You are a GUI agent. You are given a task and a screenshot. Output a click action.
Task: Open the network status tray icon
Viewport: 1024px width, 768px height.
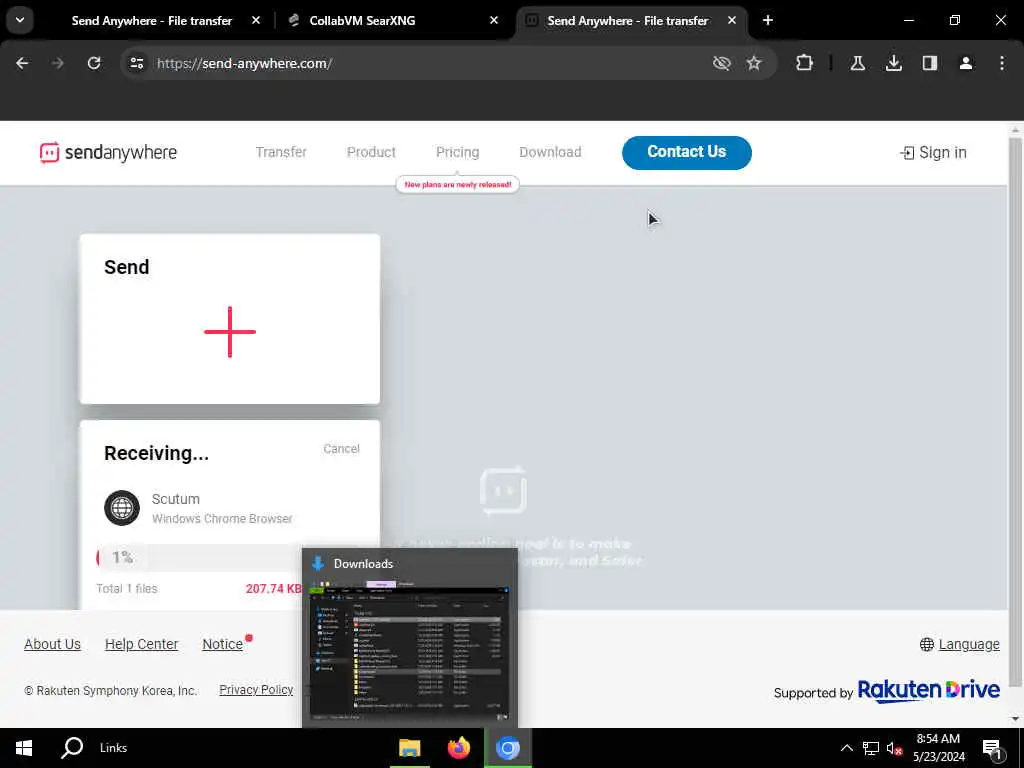tap(871, 748)
